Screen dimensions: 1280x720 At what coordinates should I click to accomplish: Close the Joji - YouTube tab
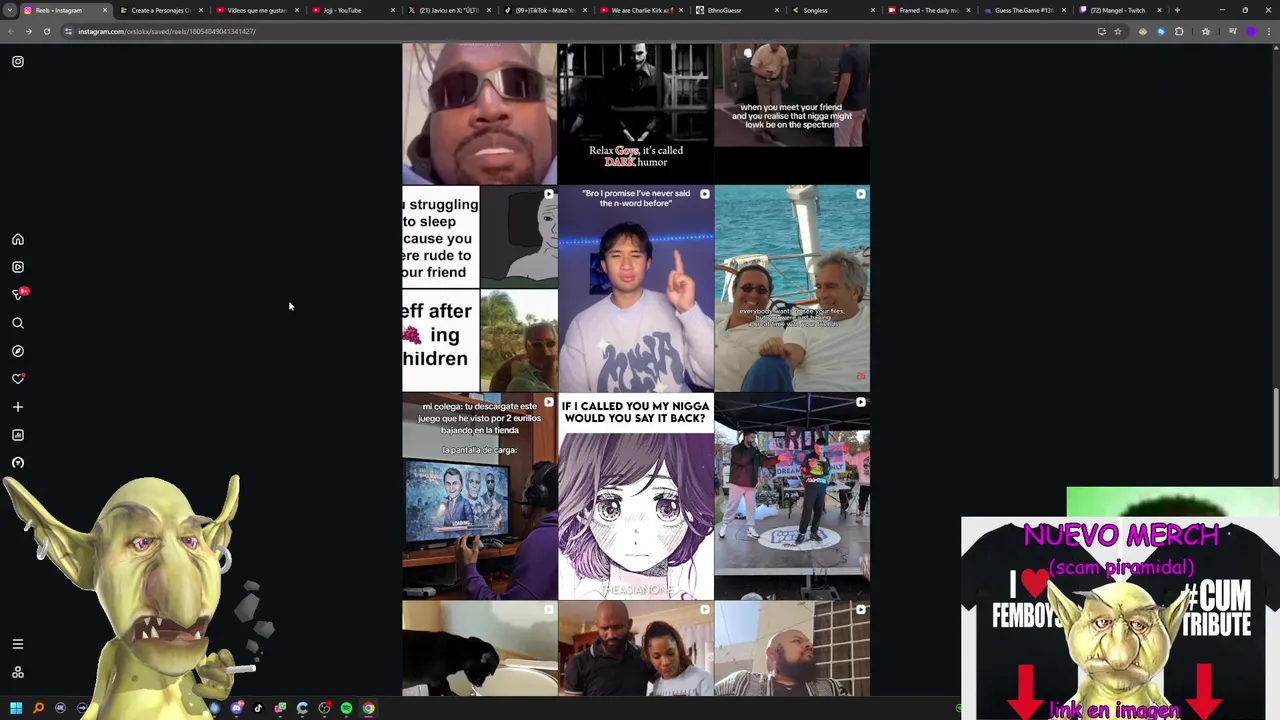point(392,10)
